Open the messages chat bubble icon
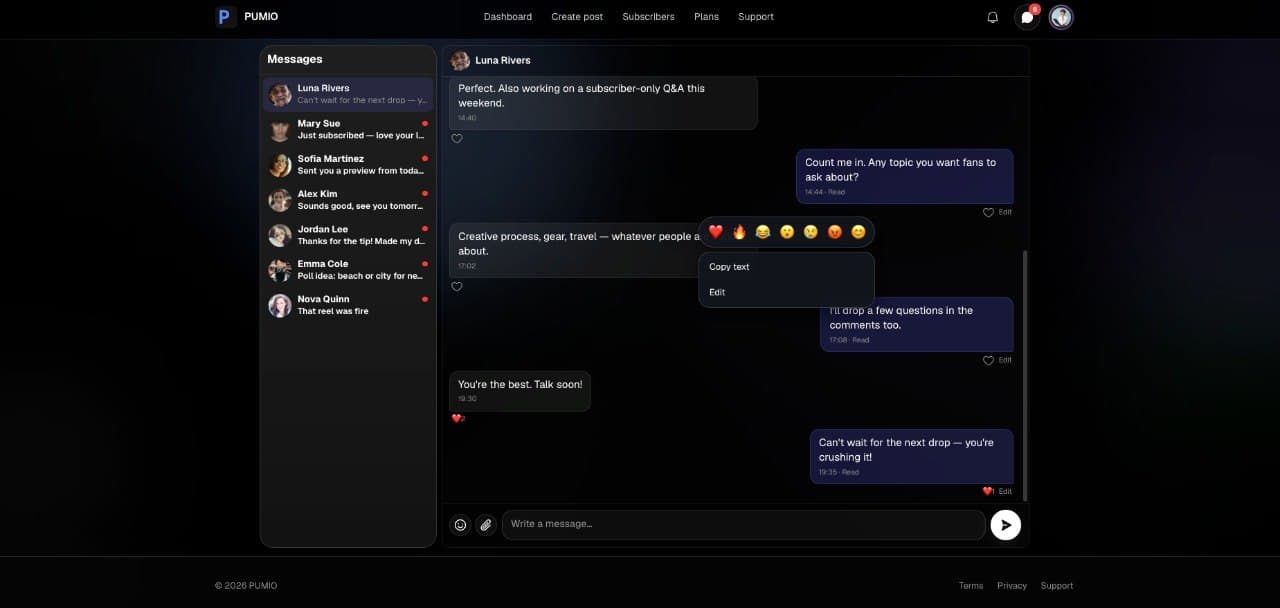This screenshot has width=1280, height=608. pyautogui.click(x=1027, y=17)
